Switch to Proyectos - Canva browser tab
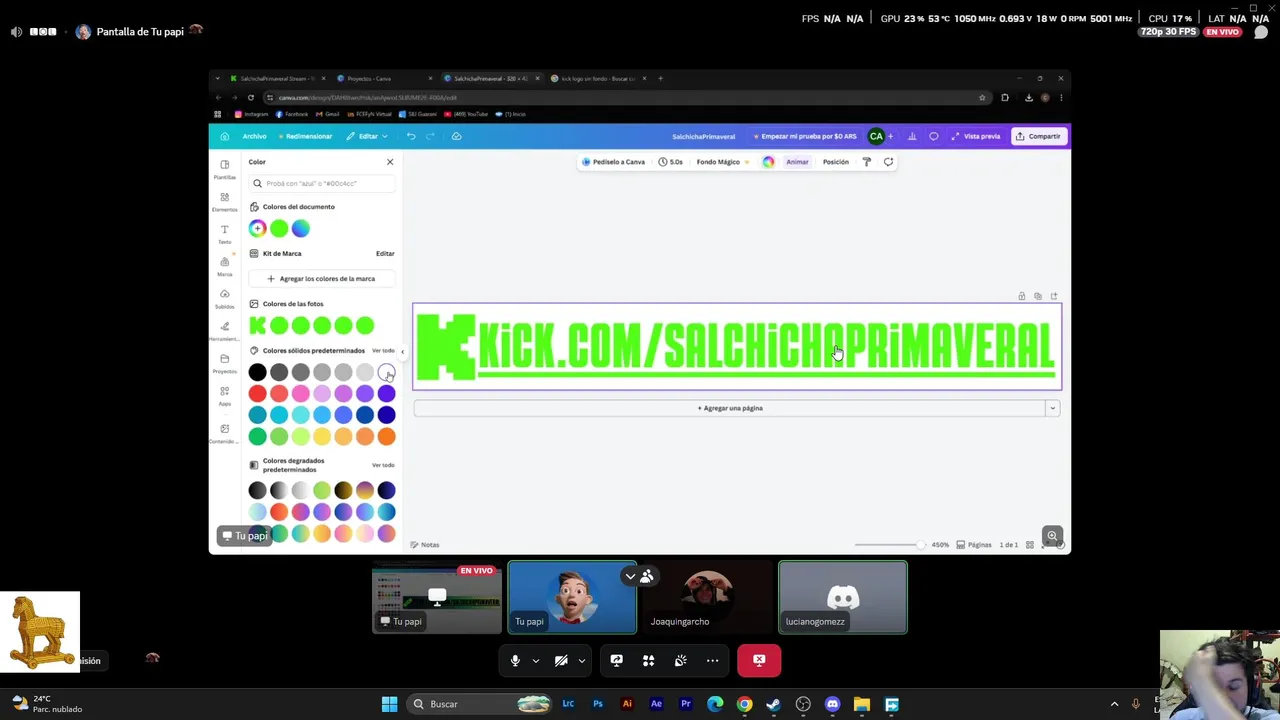 (384, 78)
